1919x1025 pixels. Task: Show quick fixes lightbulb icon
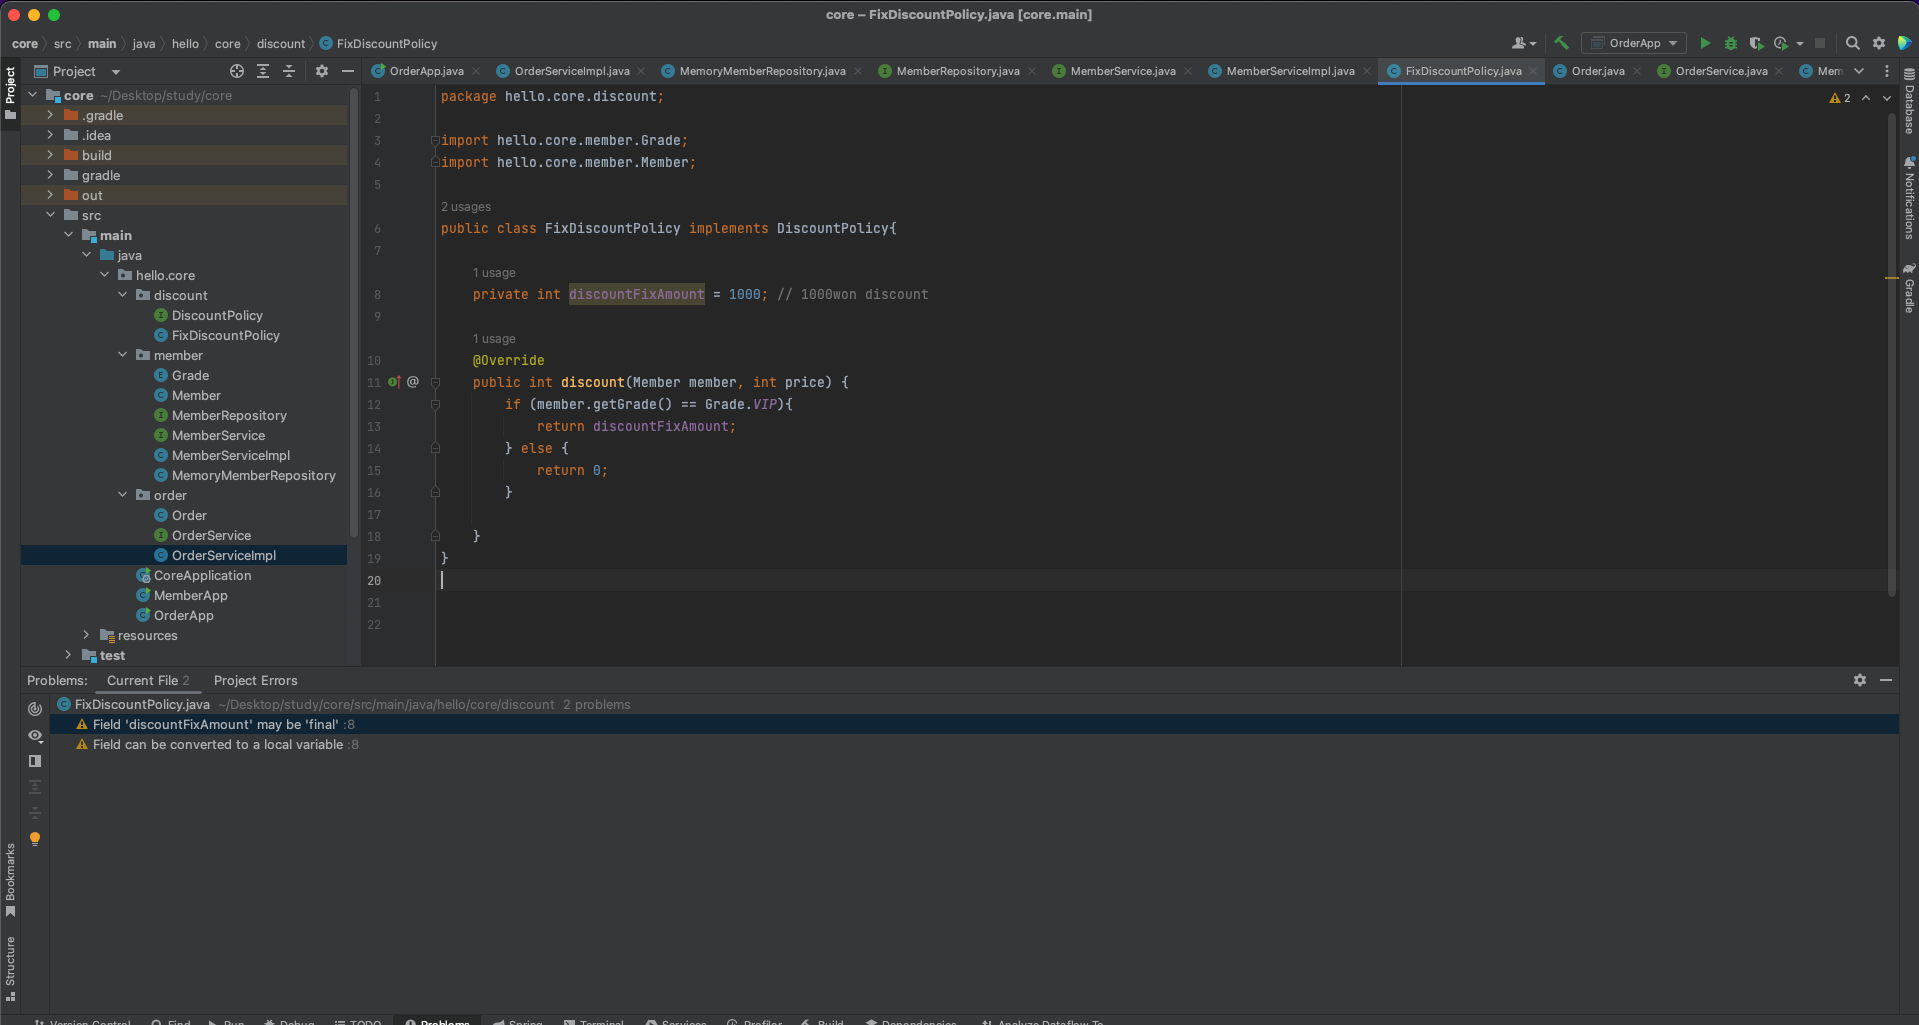click(x=35, y=839)
